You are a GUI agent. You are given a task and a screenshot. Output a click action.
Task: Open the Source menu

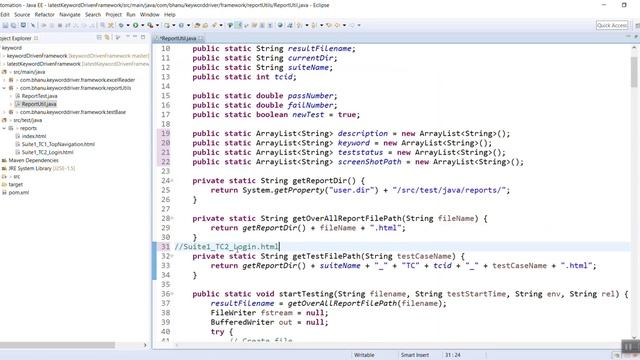pyautogui.click(x=22, y=14)
